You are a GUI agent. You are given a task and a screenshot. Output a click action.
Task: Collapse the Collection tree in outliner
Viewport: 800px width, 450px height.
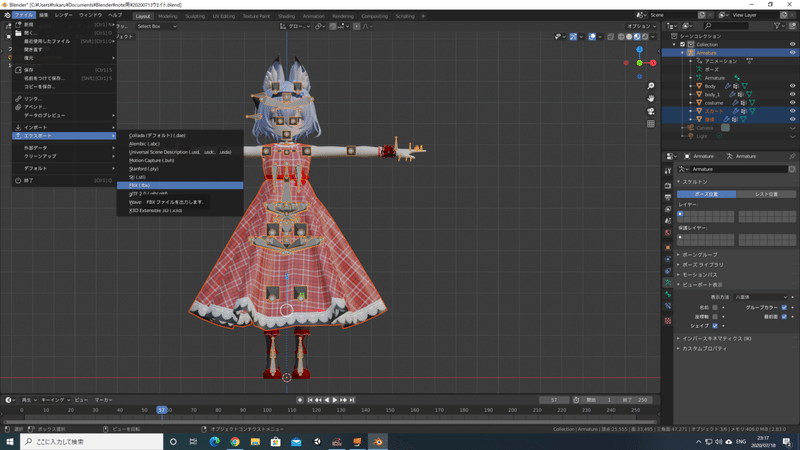tap(675, 44)
